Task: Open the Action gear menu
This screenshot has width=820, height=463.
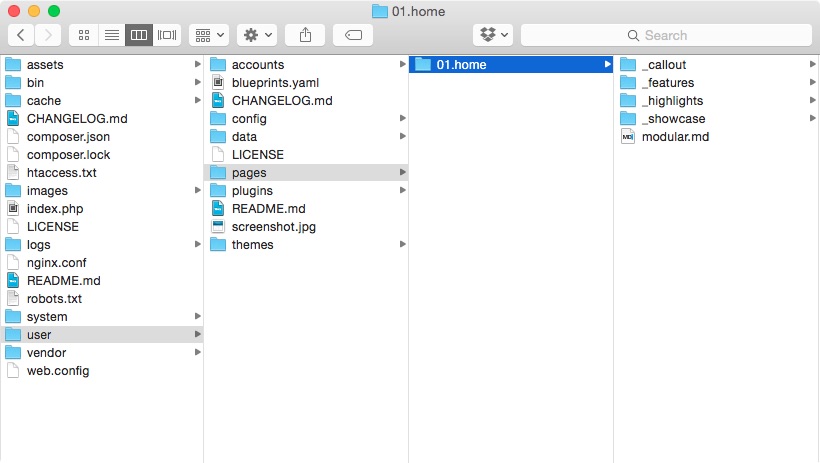Action: tap(257, 35)
